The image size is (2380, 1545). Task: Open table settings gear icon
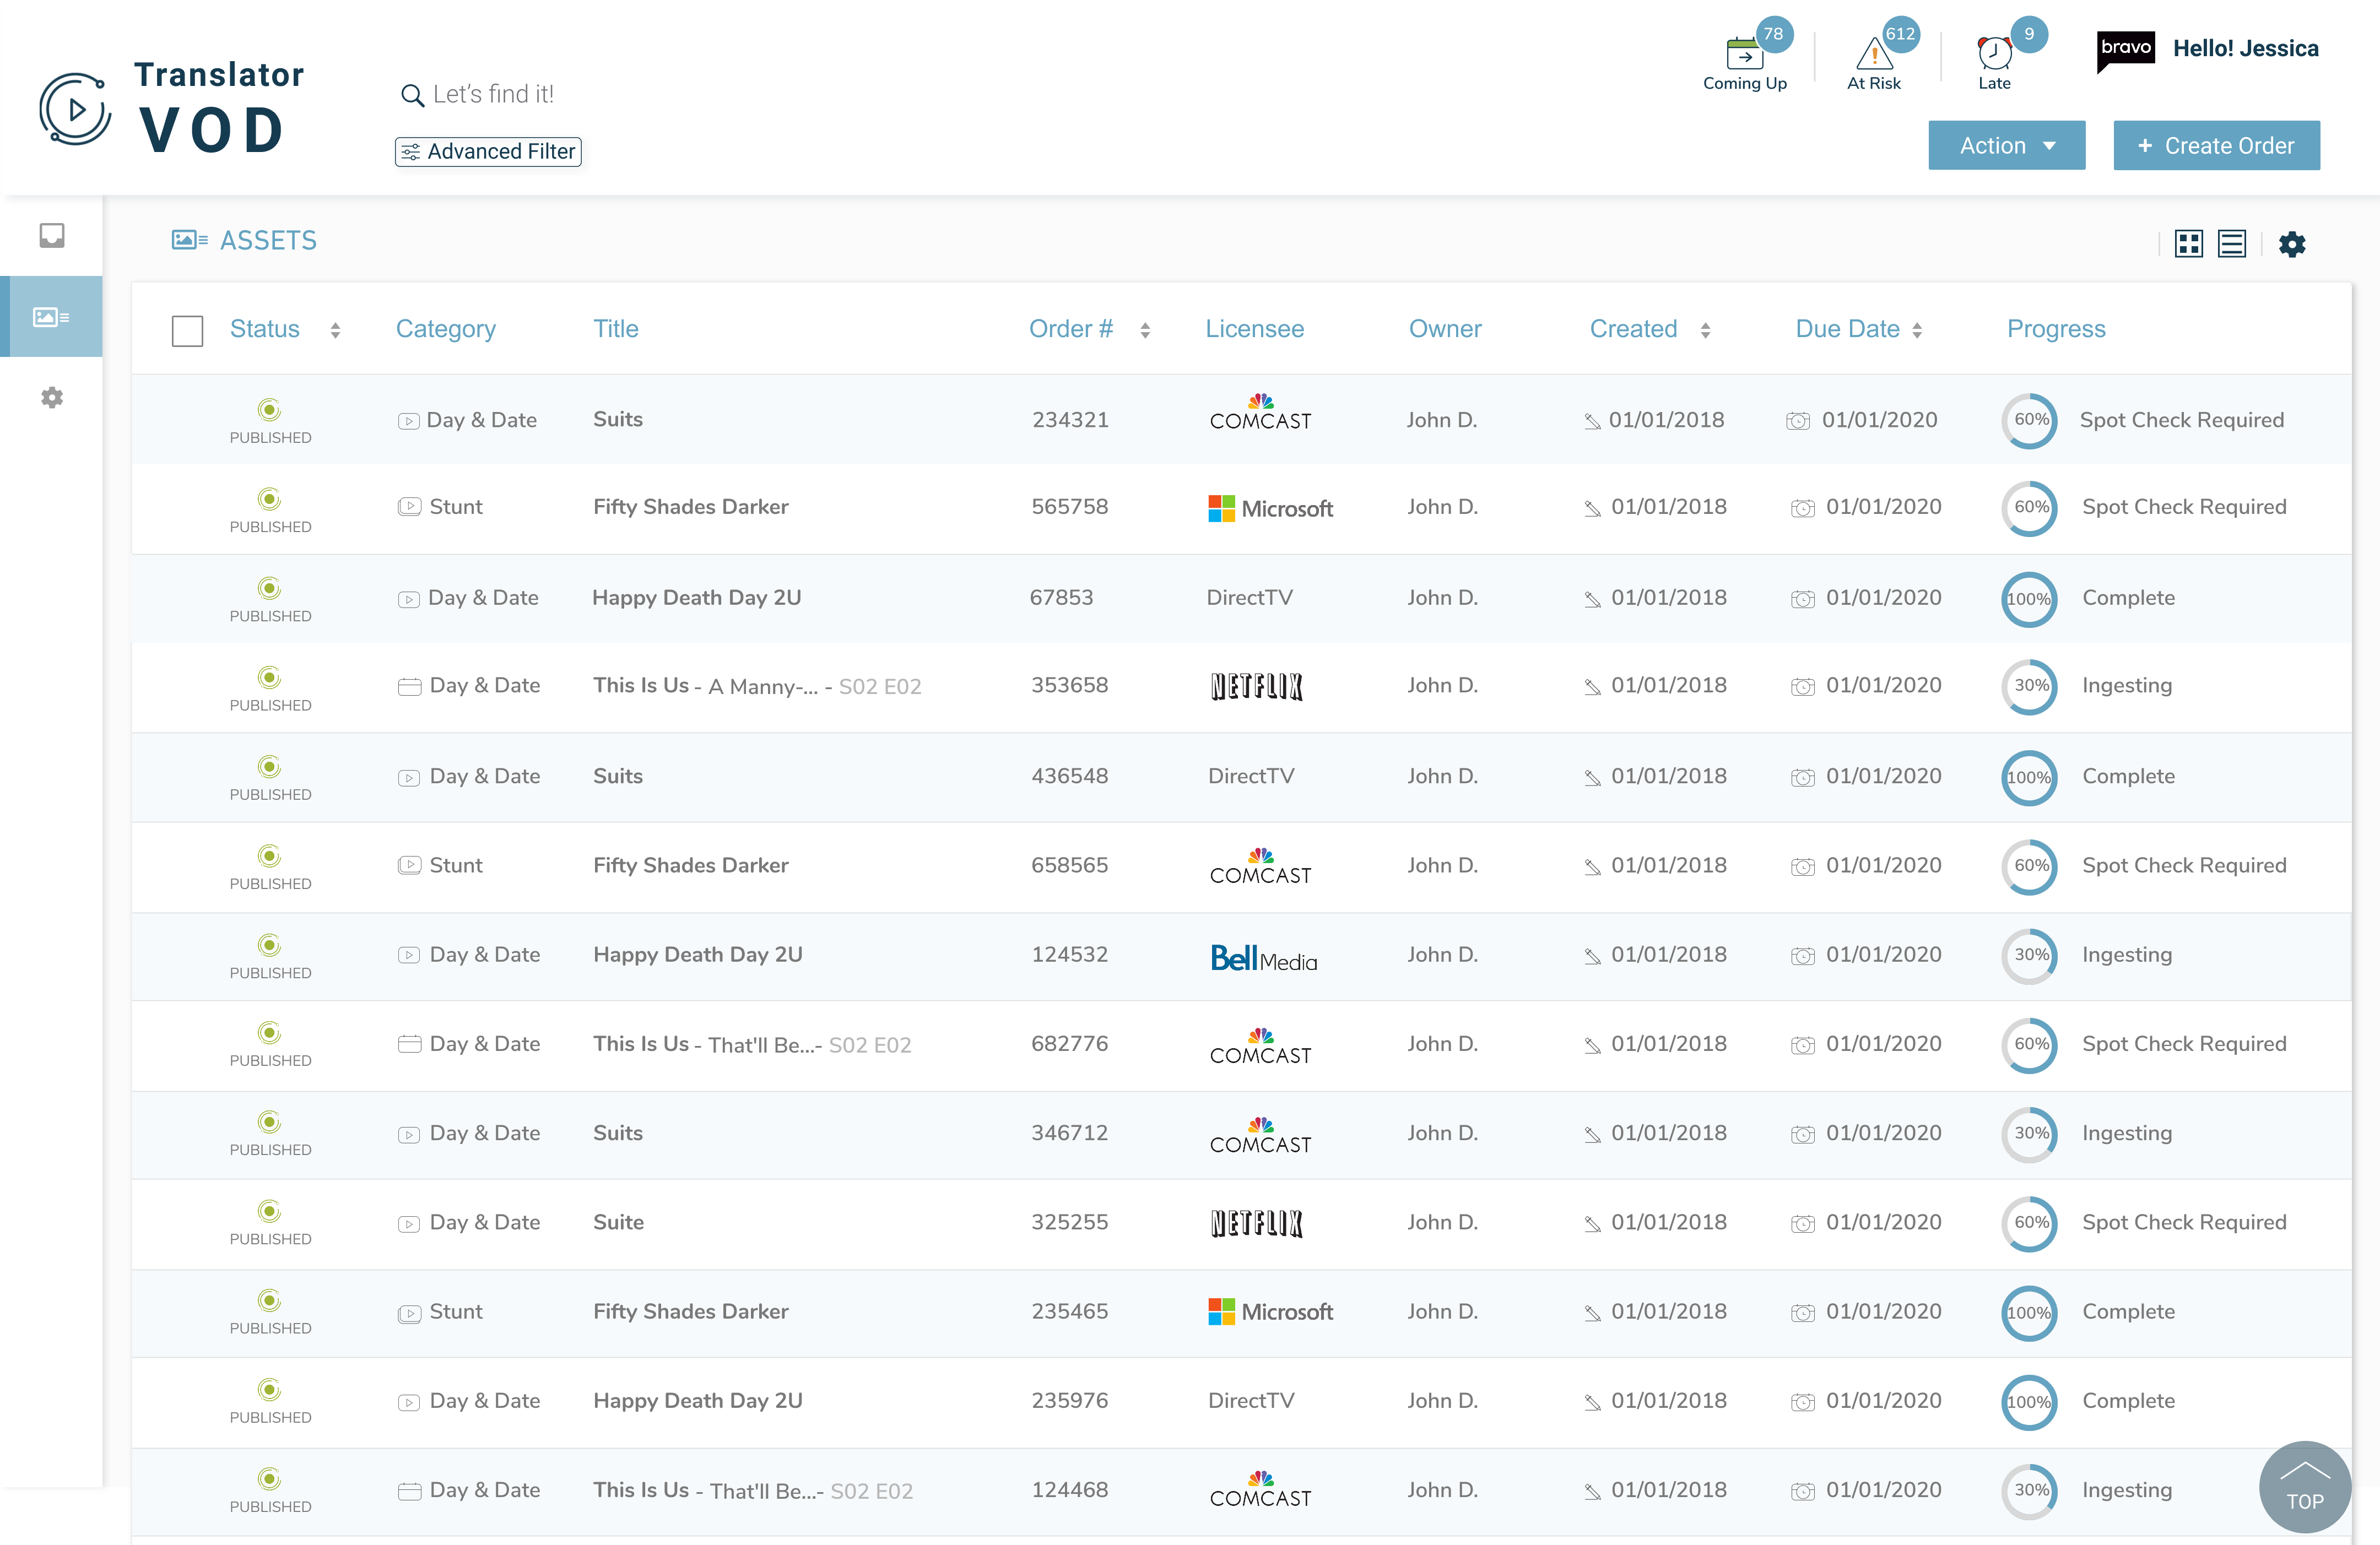2292,244
